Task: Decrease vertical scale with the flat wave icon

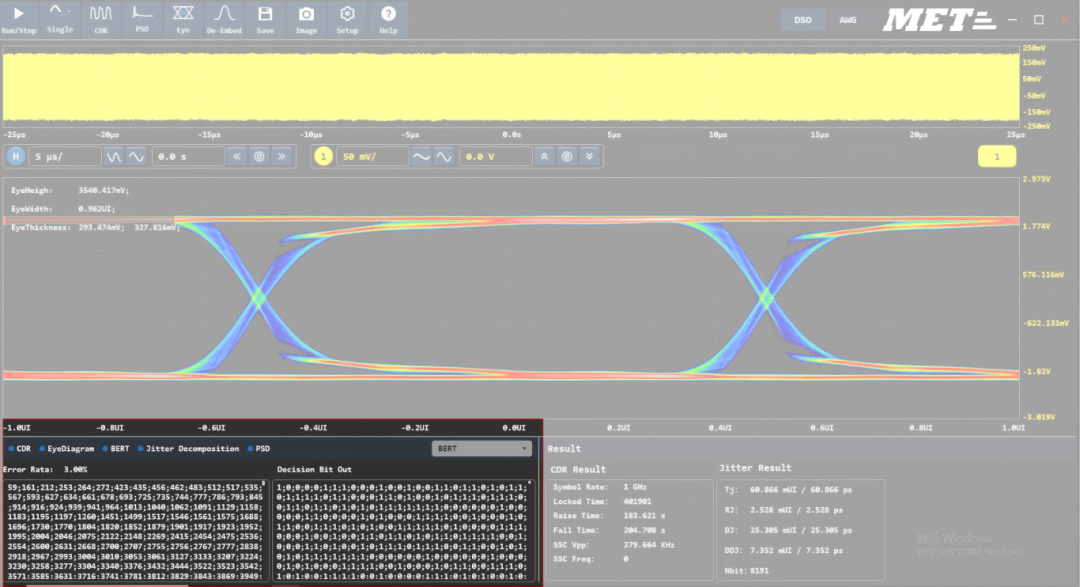Action: pyautogui.click(x=421, y=156)
